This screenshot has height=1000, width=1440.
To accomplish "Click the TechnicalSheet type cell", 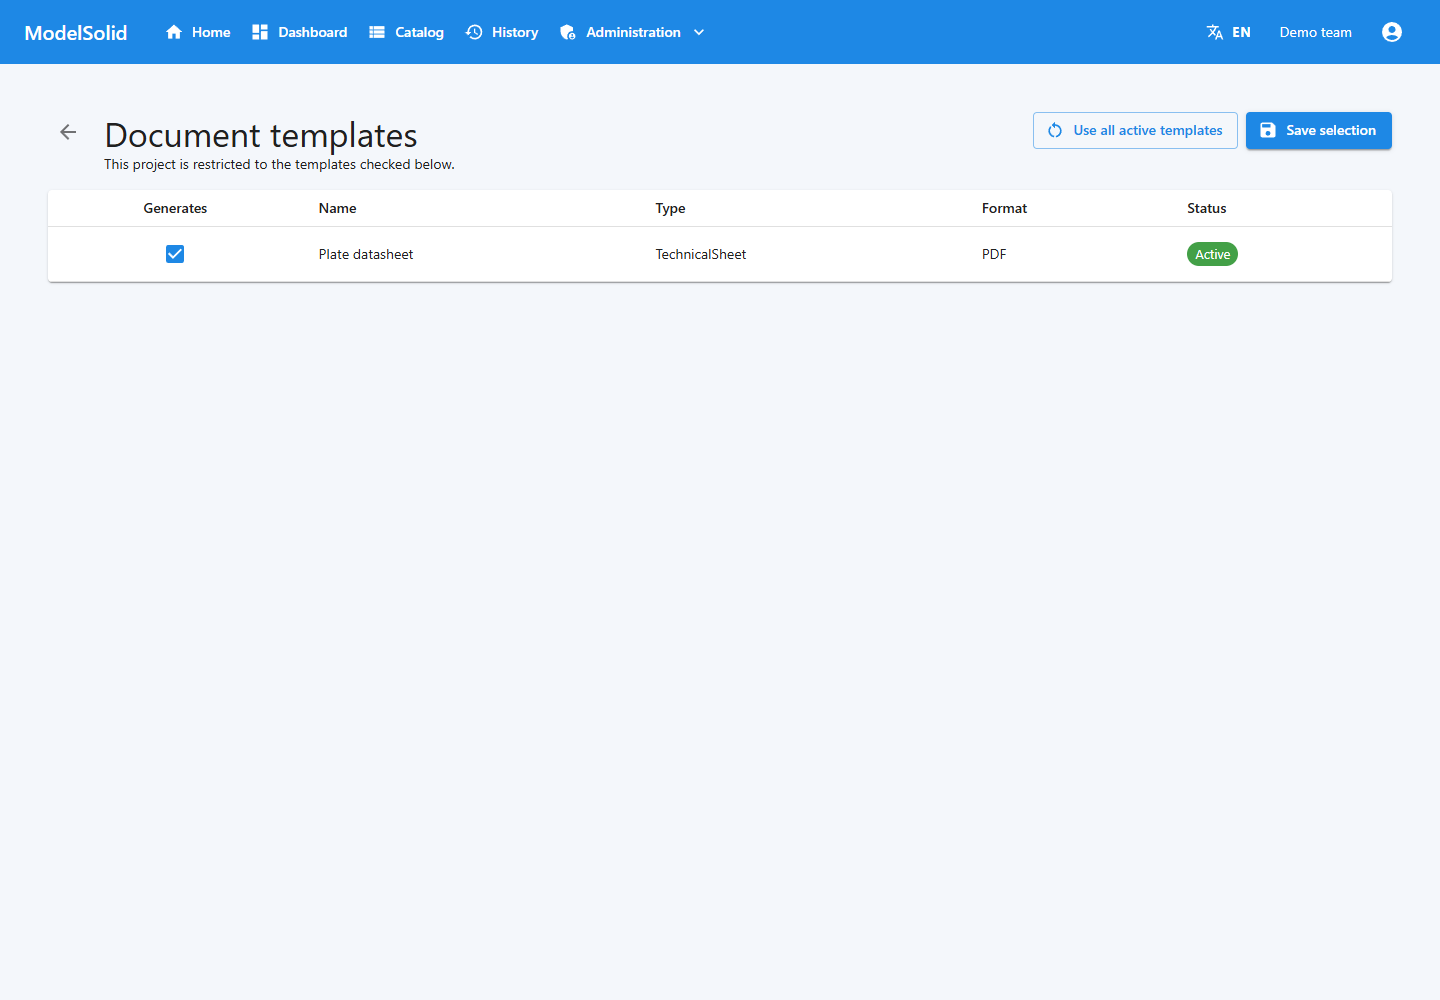I will 701,254.
